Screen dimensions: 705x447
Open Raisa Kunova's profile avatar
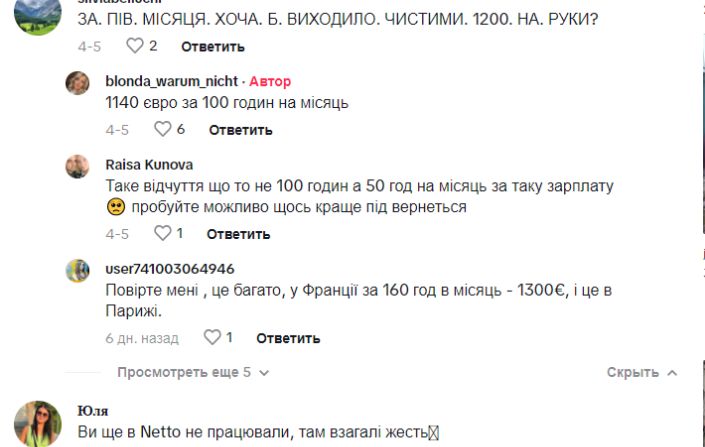[77, 166]
